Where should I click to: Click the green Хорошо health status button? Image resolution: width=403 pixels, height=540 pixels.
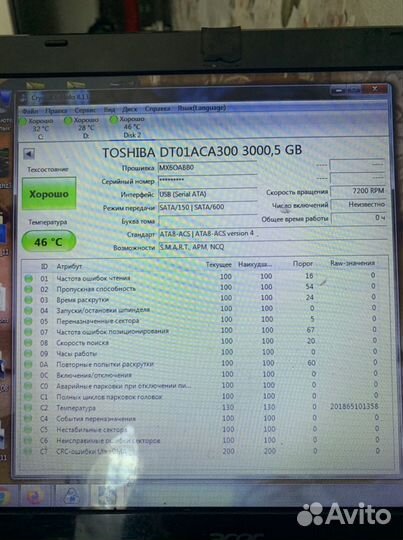click(49, 194)
